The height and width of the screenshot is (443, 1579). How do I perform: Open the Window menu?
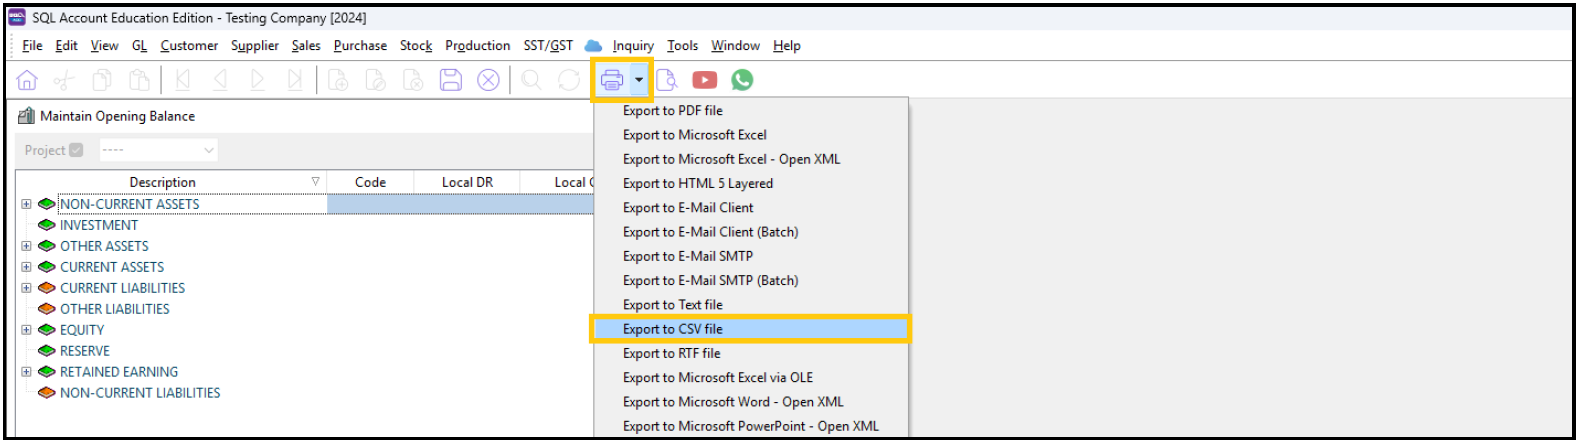point(735,46)
